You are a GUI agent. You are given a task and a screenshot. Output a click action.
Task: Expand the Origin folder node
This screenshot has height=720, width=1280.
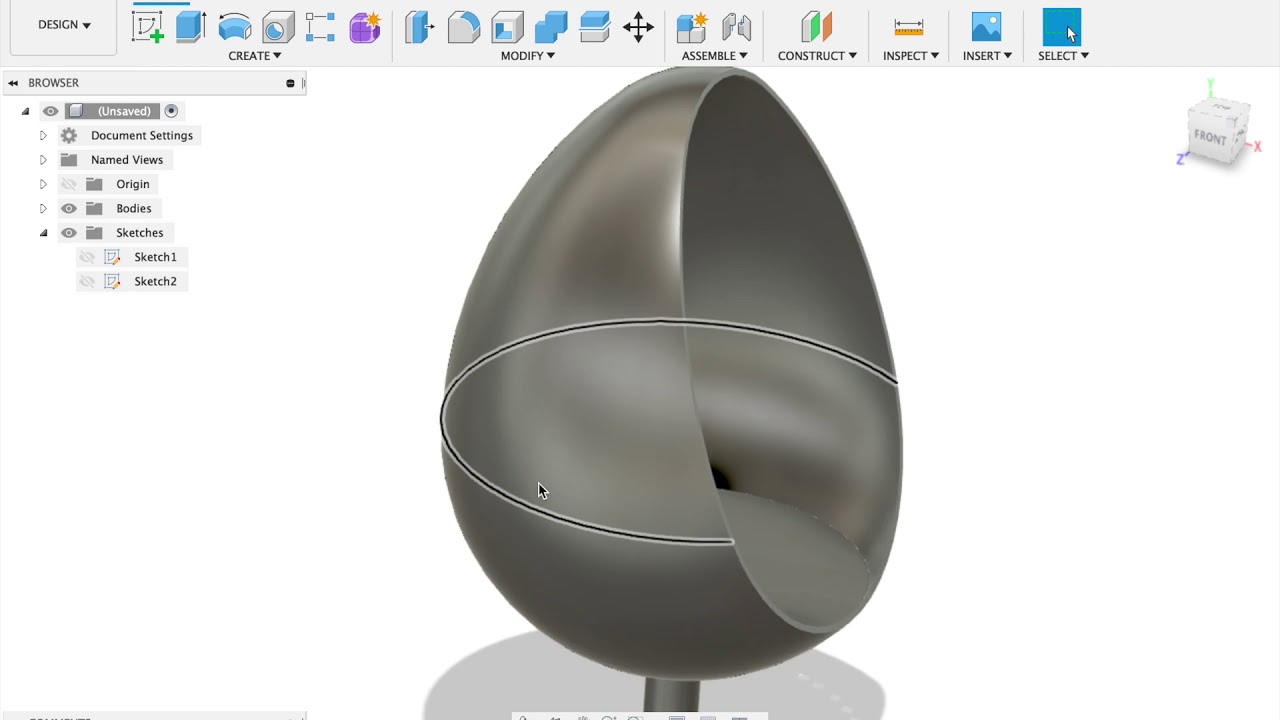point(43,184)
